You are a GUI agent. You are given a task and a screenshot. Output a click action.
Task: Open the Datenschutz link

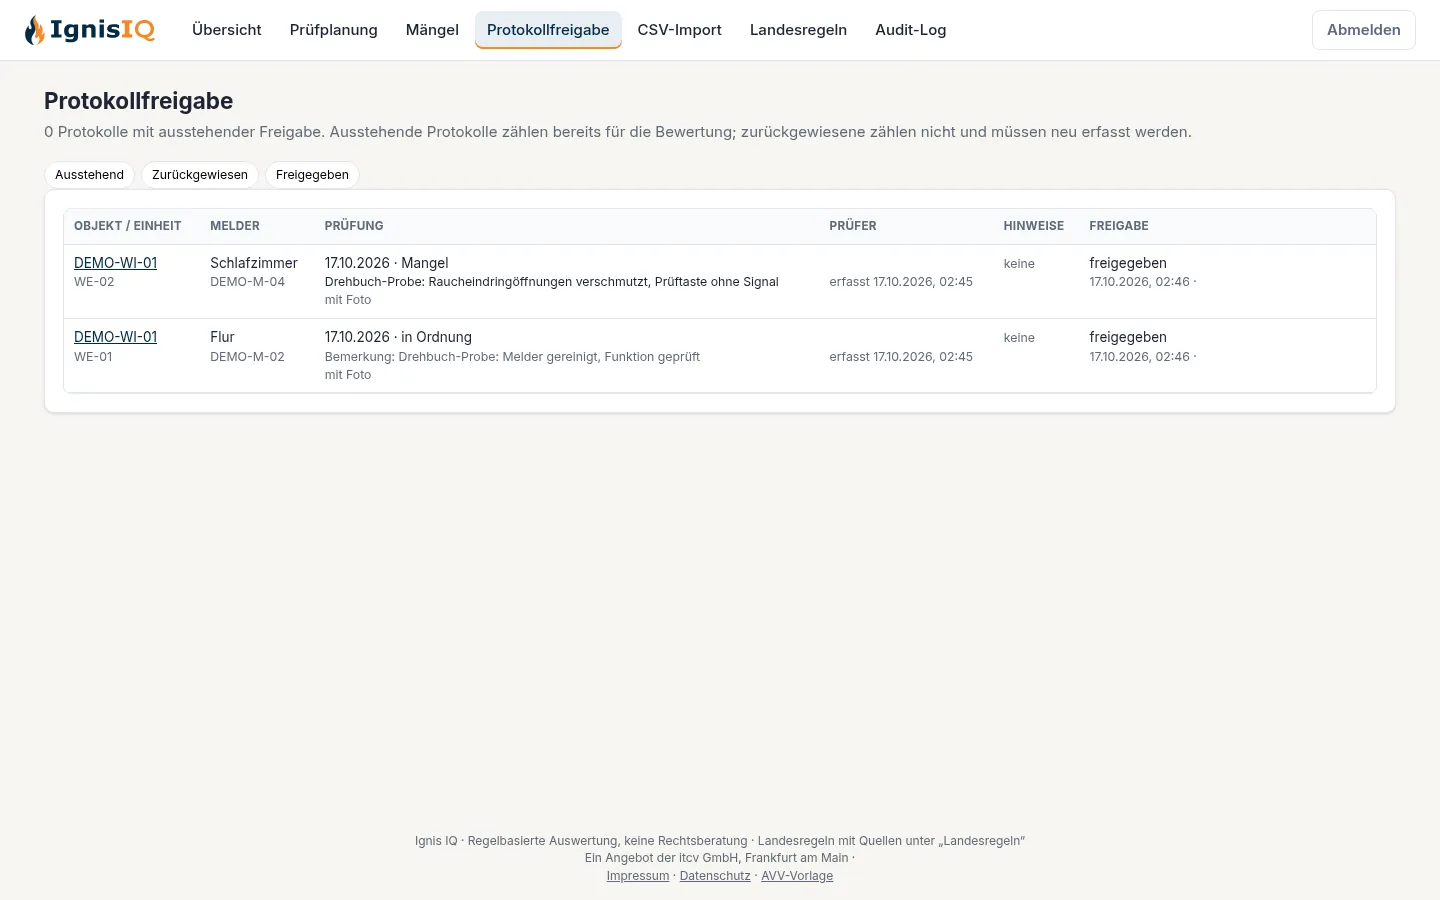pos(715,876)
